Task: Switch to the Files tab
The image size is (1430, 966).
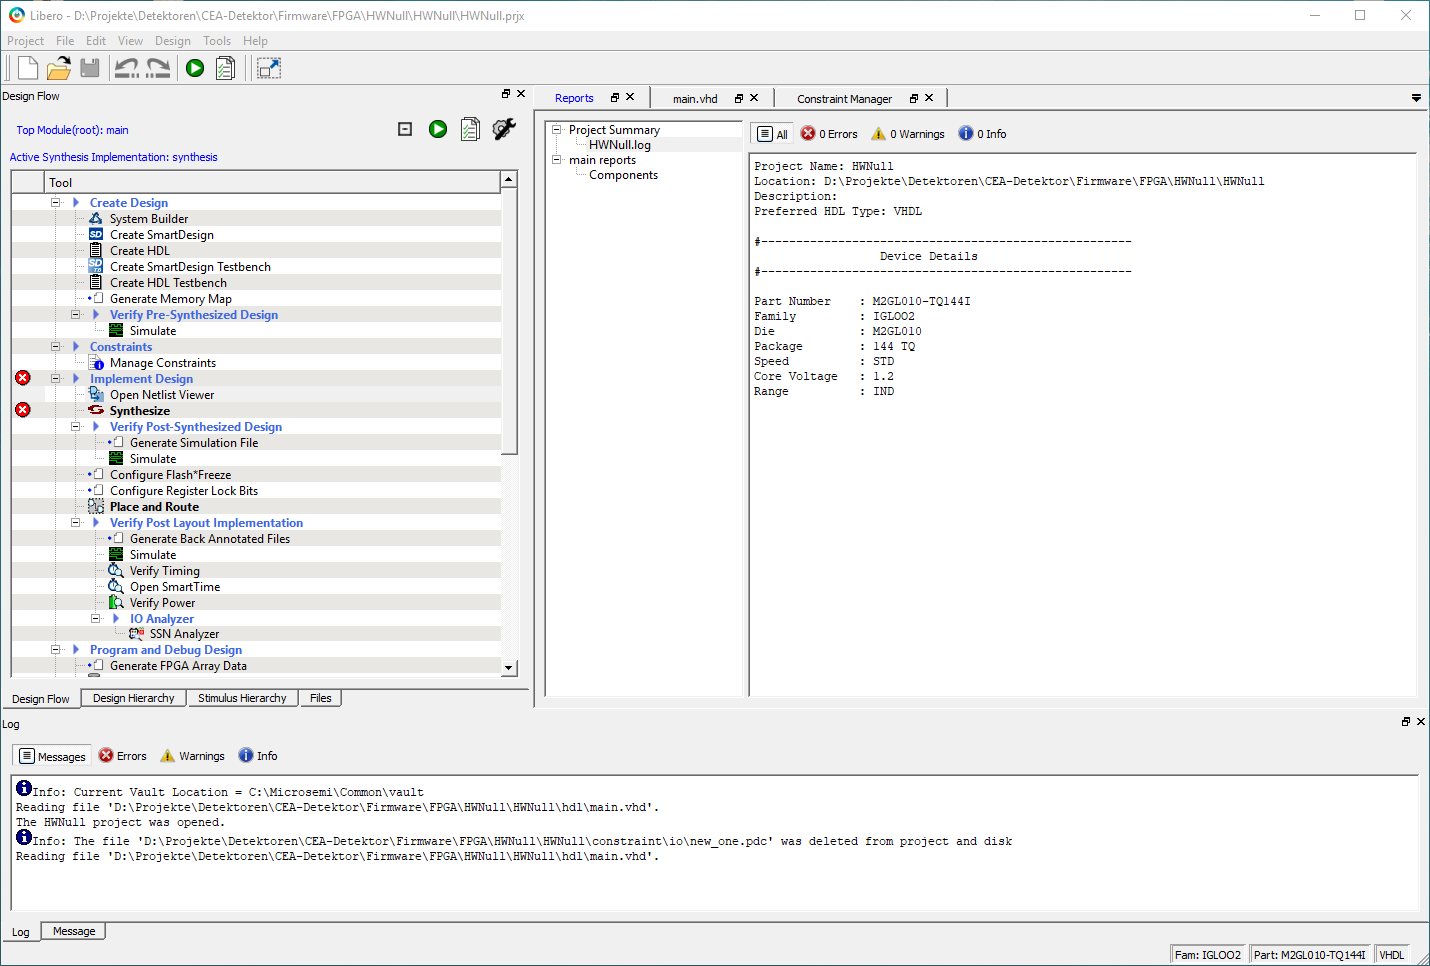Action: coord(321,698)
